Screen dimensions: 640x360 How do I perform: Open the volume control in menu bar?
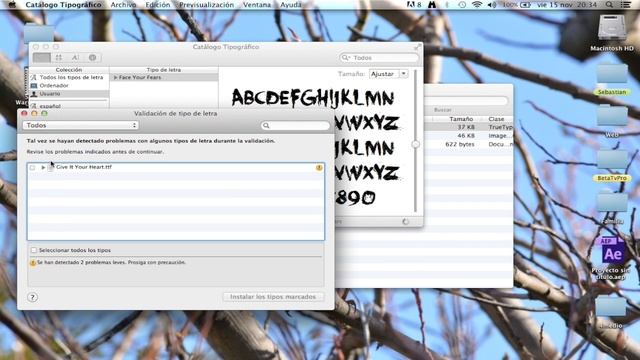(492, 4)
